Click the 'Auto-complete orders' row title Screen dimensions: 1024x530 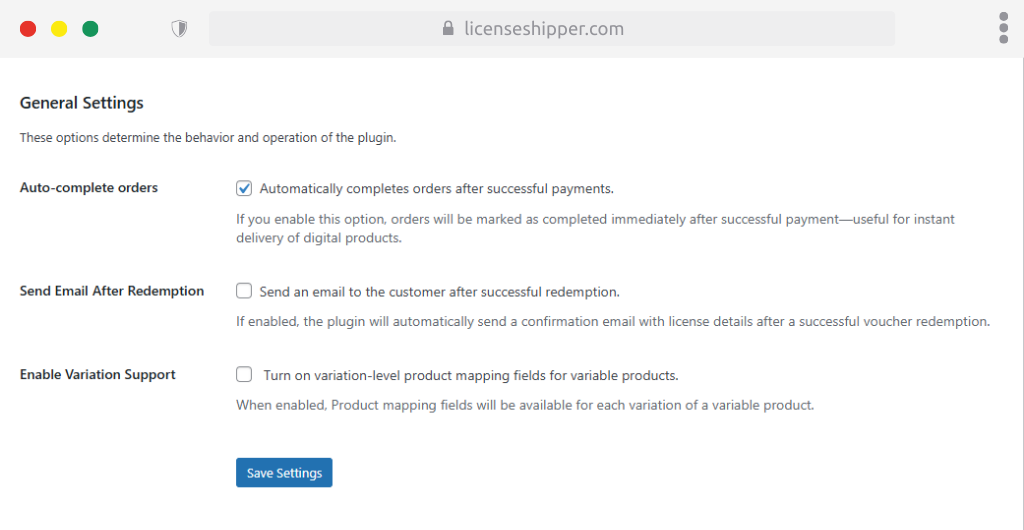(89, 188)
